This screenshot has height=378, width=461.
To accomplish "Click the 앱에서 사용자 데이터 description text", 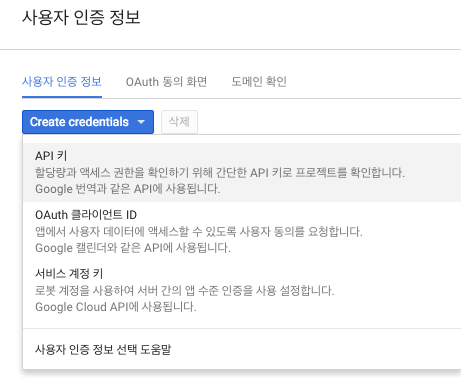I will [199, 231].
